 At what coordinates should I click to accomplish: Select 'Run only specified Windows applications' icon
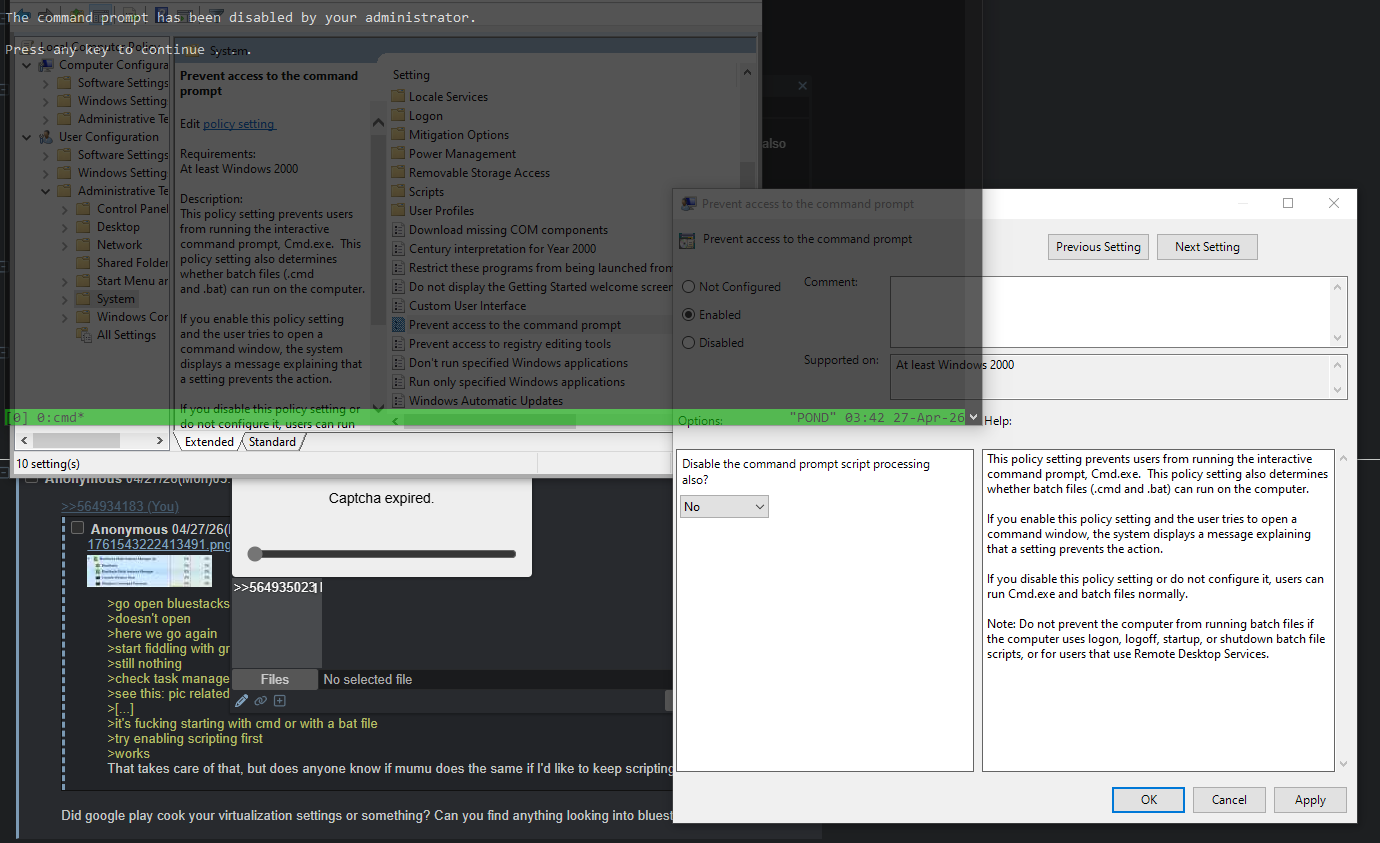click(398, 382)
